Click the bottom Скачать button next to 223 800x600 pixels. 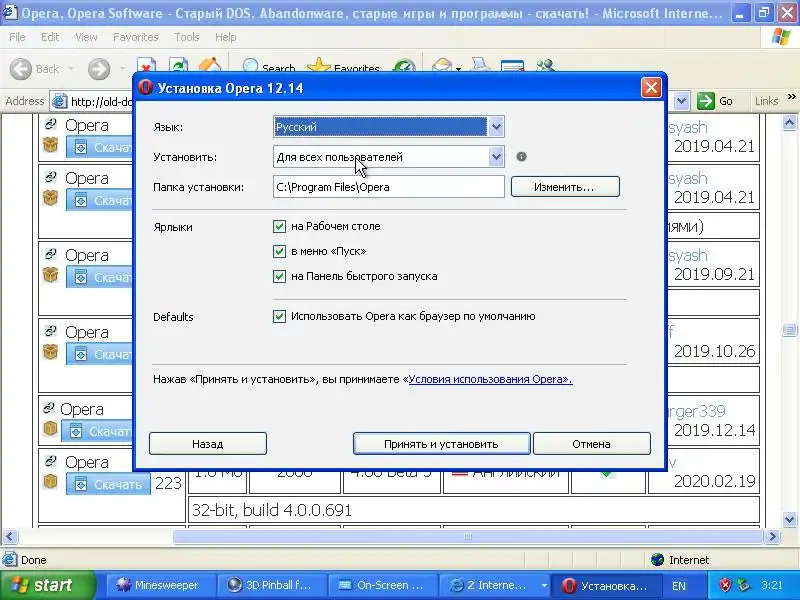pyautogui.click(x=108, y=484)
